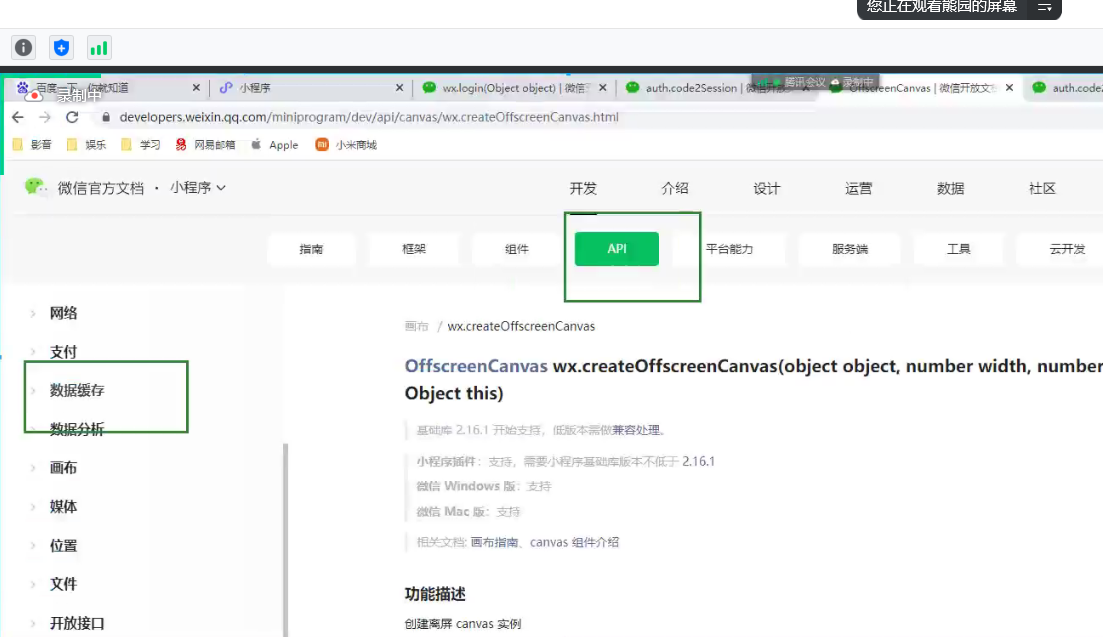Click the browser forward arrow
Screen dimensions: 1103x637
tap(45, 117)
